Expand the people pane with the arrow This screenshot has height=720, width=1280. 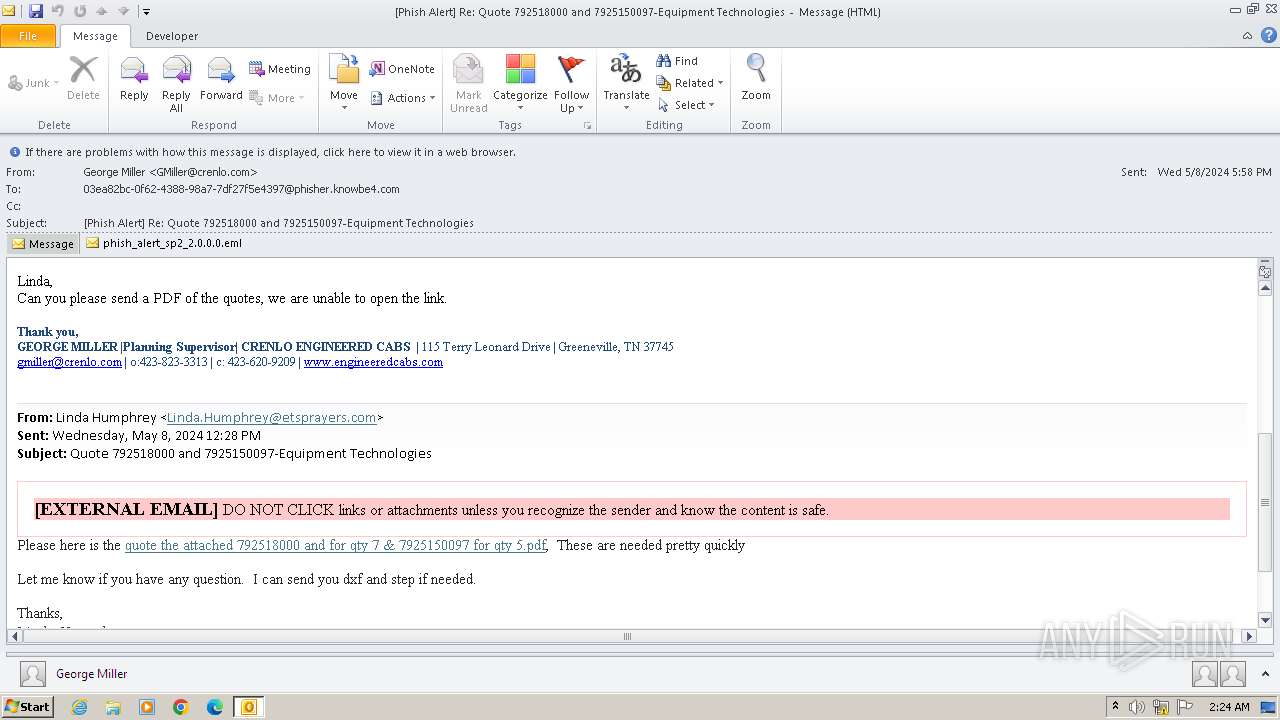[x=1266, y=674]
